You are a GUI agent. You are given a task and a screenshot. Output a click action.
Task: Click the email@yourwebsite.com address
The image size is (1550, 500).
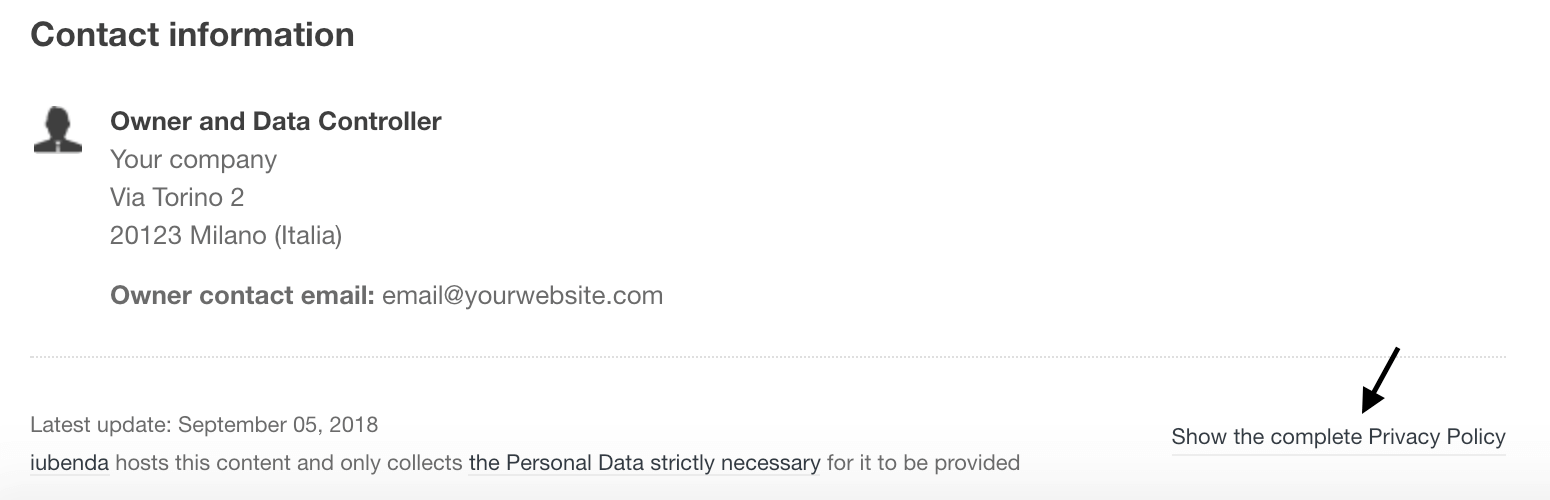[522, 296]
